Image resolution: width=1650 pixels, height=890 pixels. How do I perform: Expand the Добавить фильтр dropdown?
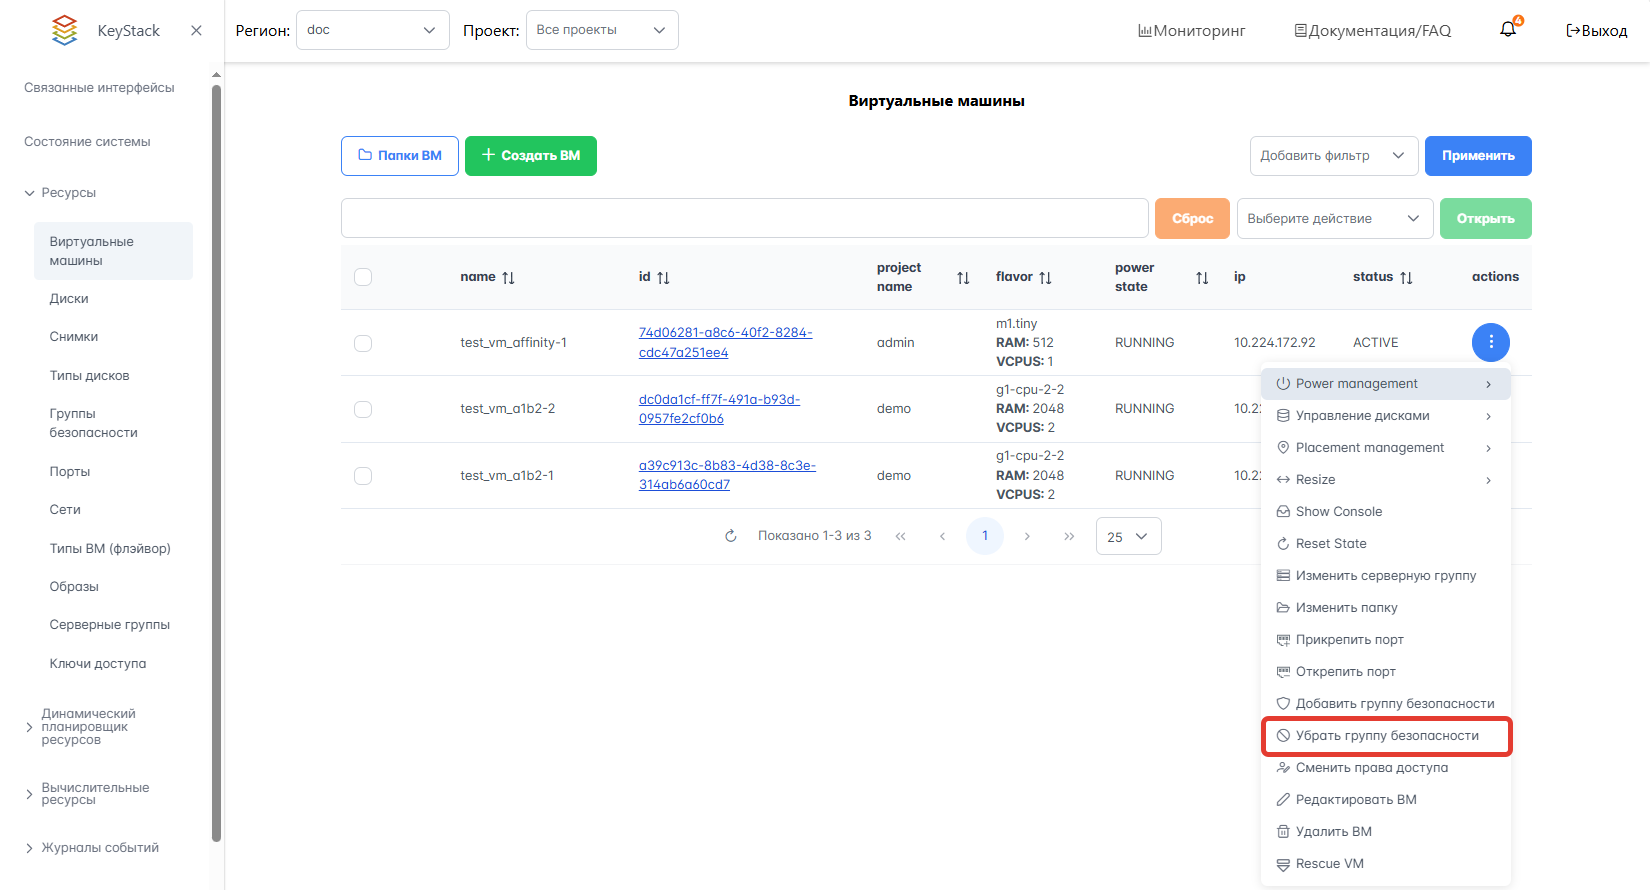tap(1333, 156)
